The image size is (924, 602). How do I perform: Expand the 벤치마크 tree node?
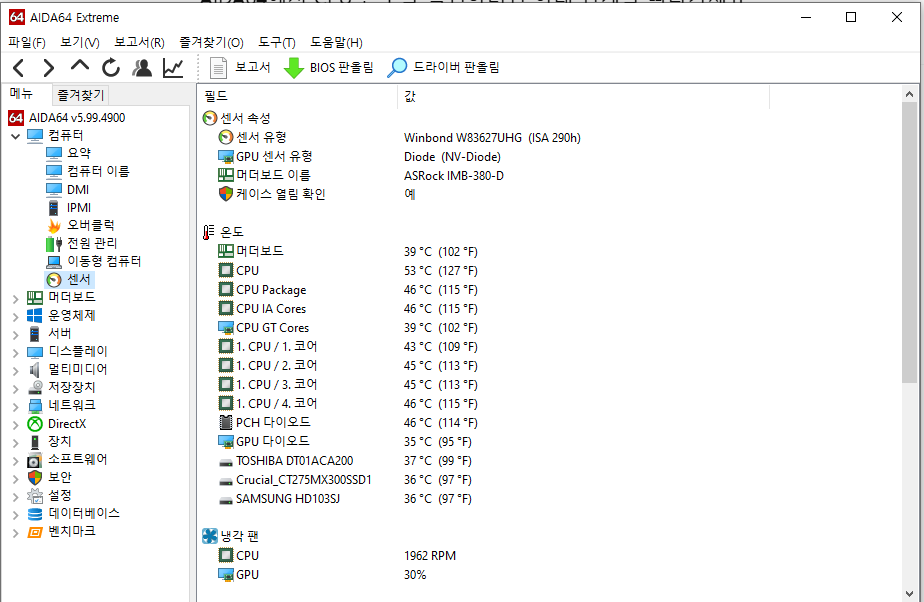[15, 533]
